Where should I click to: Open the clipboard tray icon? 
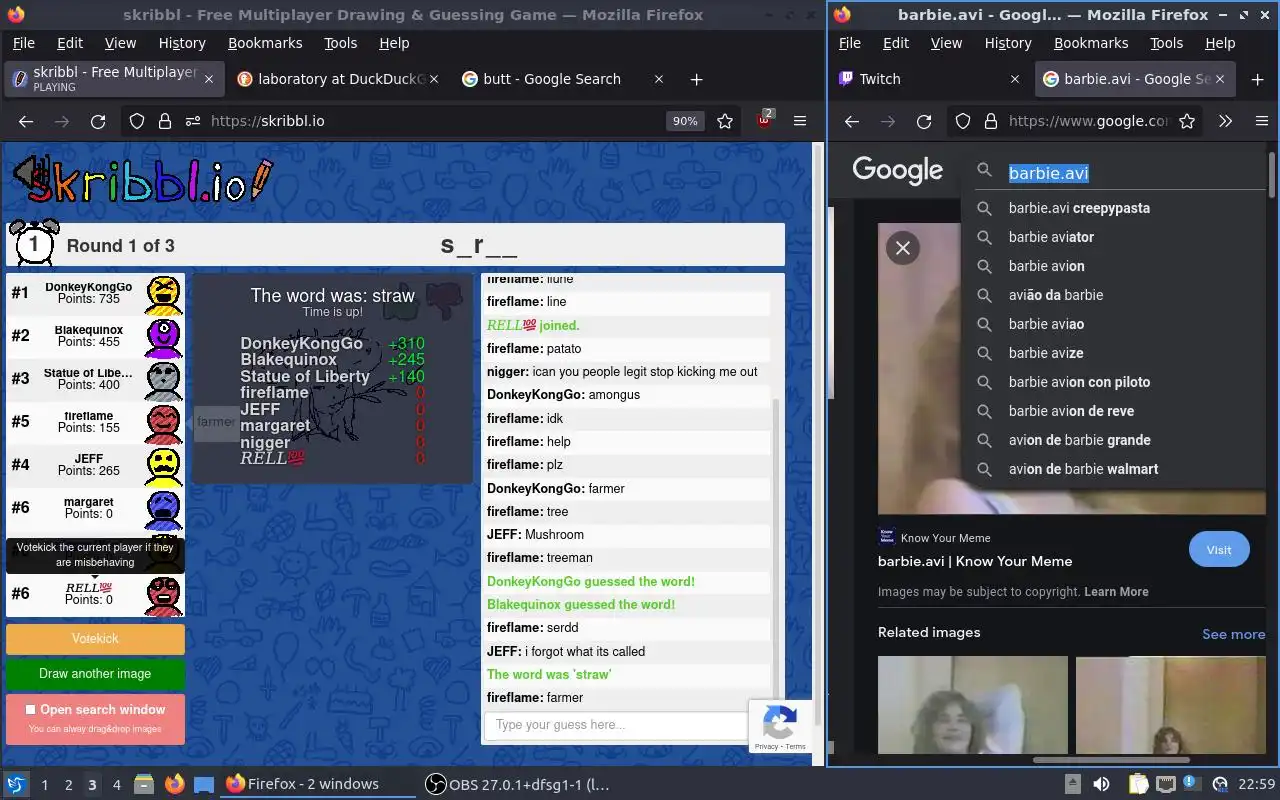[1138, 784]
